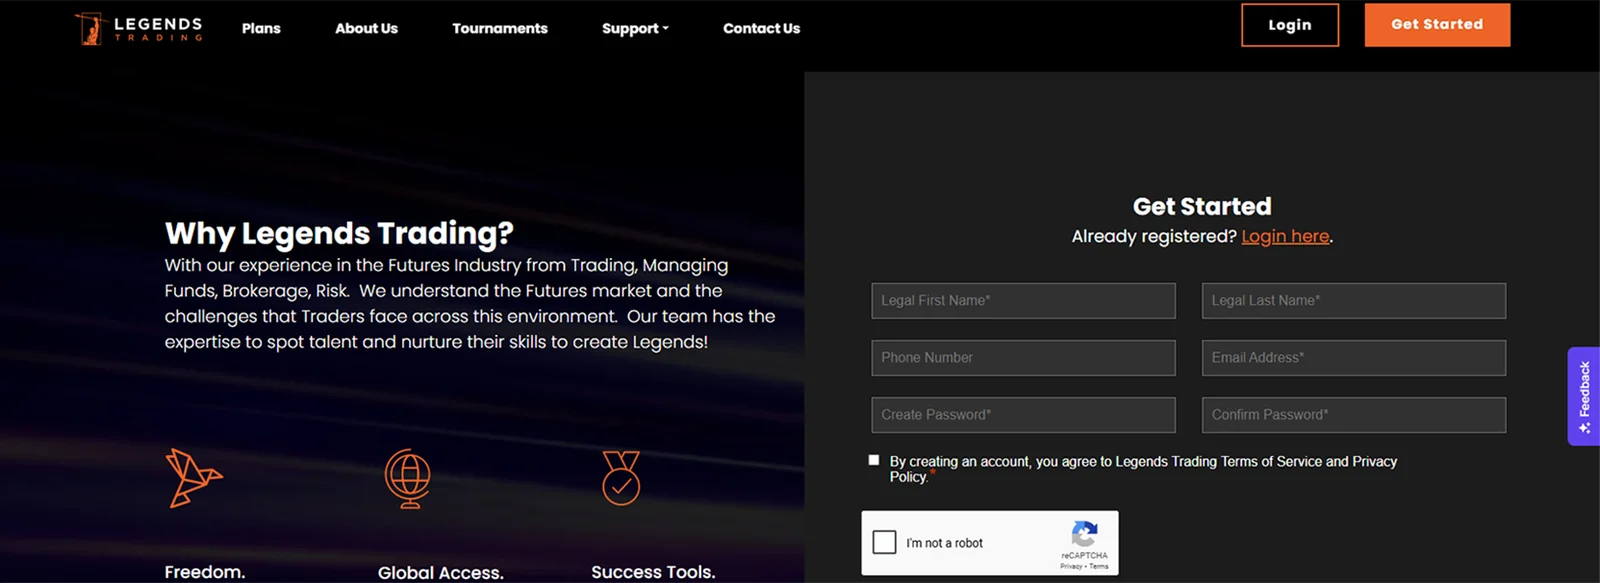Click the globe Global Access icon

point(408,478)
